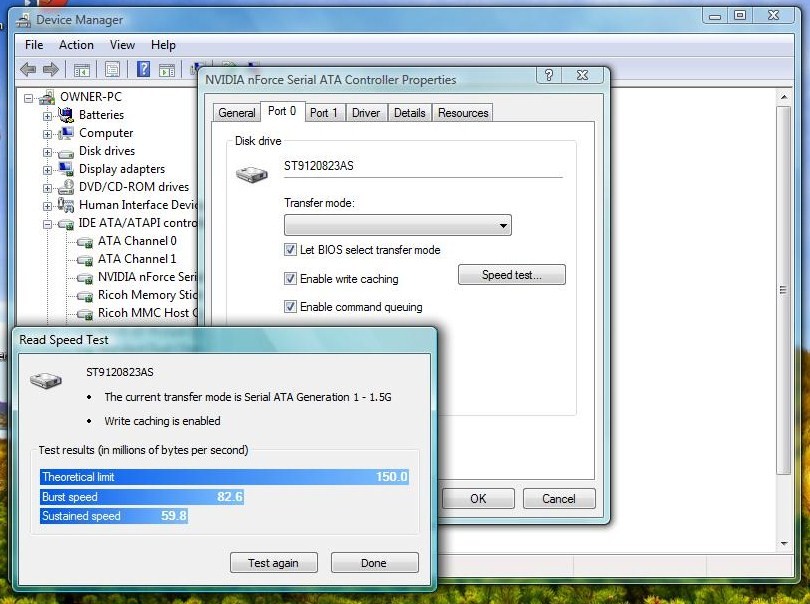The height and width of the screenshot is (604, 810).
Task: Click the Properties toolbar icon in Device Manager
Action: (x=112, y=70)
